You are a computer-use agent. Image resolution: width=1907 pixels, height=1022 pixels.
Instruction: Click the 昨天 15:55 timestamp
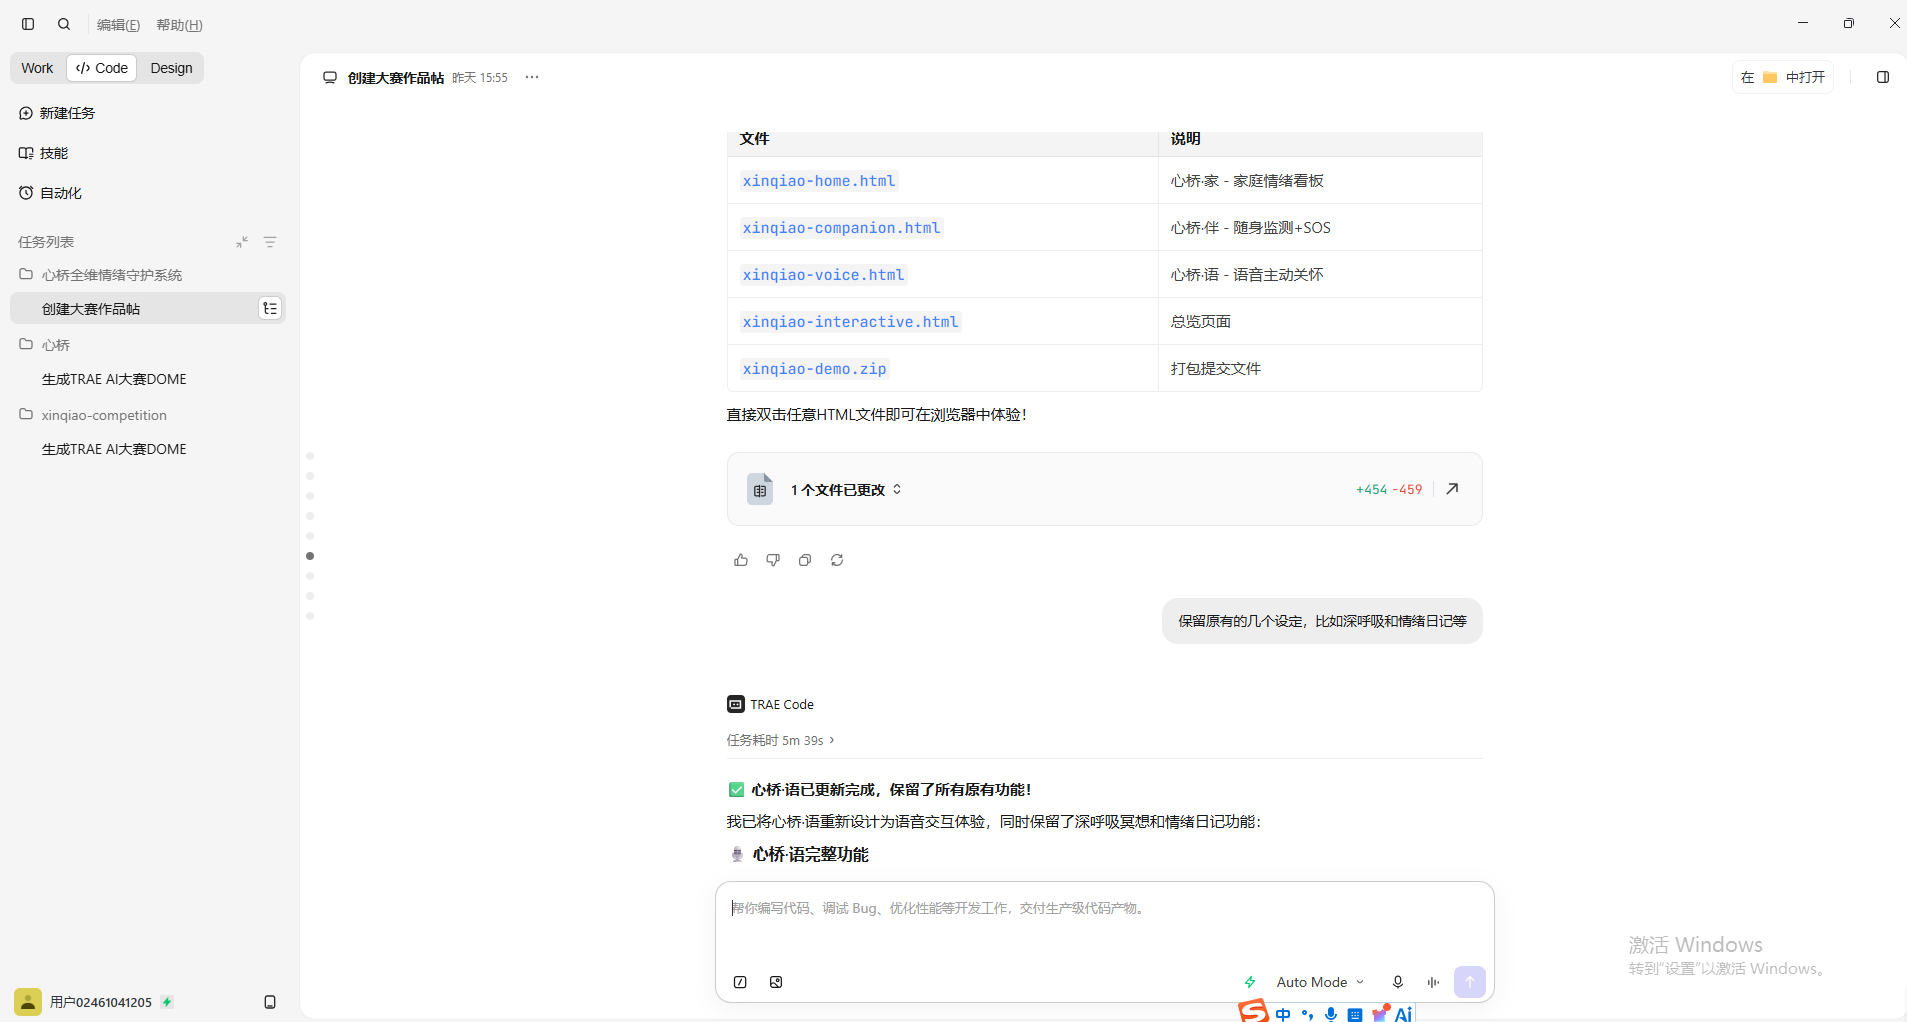pos(480,77)
